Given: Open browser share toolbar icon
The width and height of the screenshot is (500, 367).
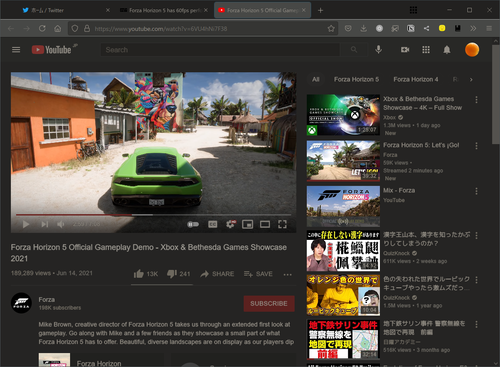Looking at the screenshot, I should pyautogui.click(x=426, y=28).
